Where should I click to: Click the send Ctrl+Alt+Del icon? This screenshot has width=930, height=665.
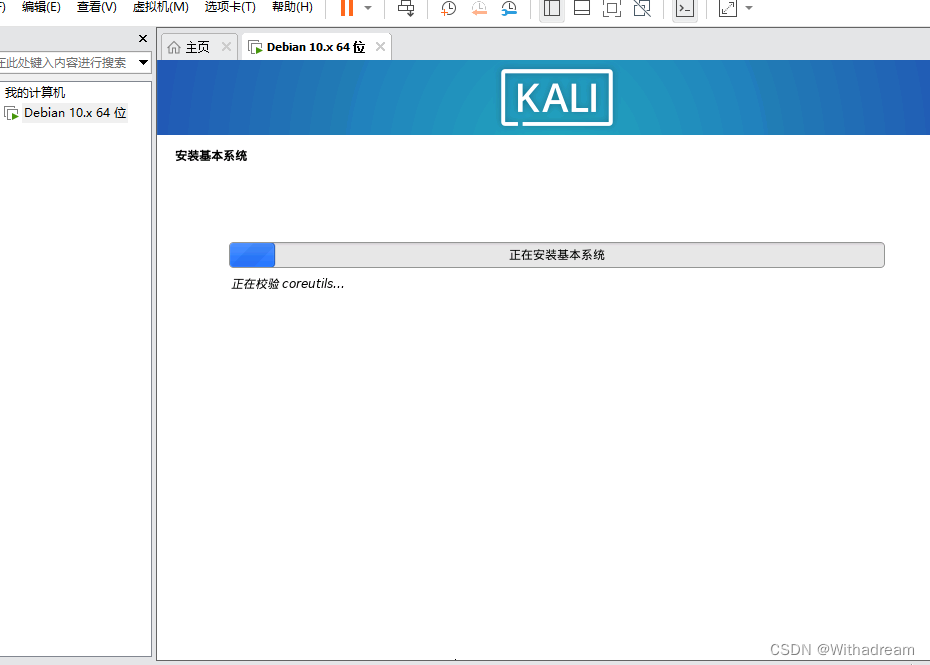click(x=406, y=8)
